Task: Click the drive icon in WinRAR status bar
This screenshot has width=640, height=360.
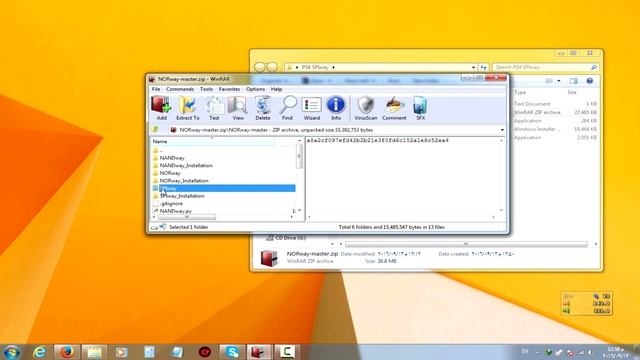Action: [154, 227]
